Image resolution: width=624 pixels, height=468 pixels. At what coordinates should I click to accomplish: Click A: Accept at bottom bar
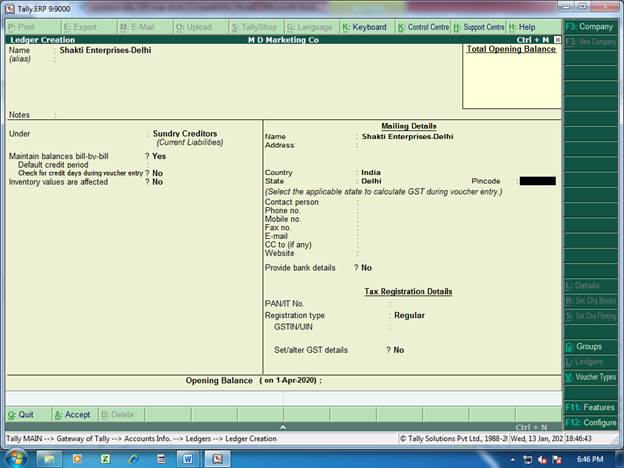(75, 415)
